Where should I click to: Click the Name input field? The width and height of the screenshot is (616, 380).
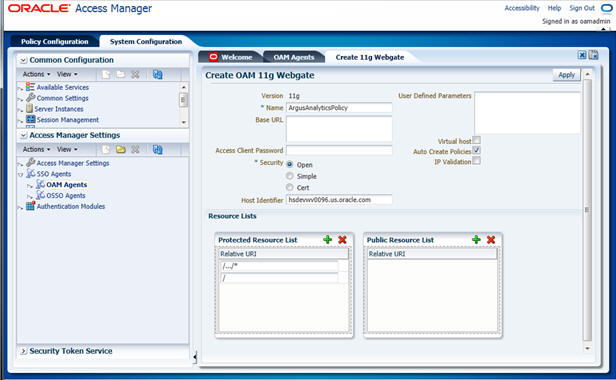(x=339, y=108)
